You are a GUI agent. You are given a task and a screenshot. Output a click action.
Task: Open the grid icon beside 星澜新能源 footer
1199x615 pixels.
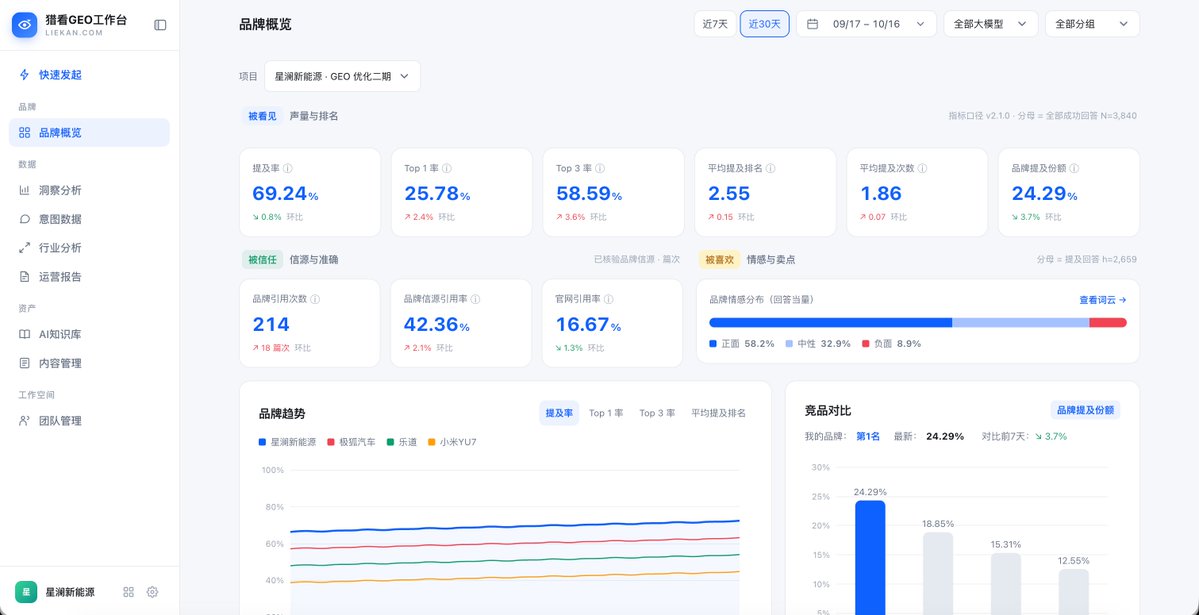click(128, 592)
